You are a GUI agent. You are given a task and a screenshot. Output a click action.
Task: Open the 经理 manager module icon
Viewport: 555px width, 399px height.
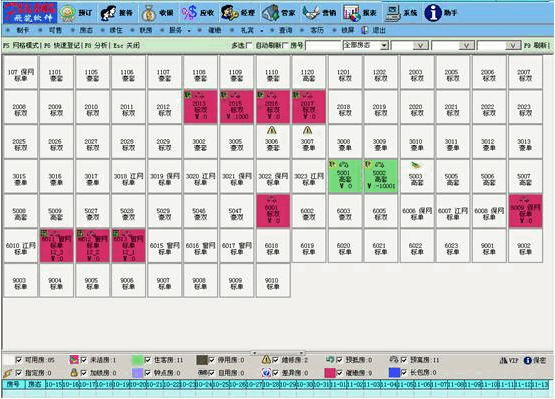pos(229,13)
